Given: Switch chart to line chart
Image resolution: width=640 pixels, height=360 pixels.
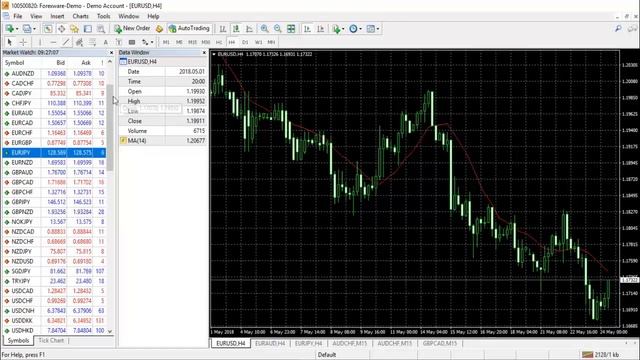Looking at the screenshot, I should point(249,29).
